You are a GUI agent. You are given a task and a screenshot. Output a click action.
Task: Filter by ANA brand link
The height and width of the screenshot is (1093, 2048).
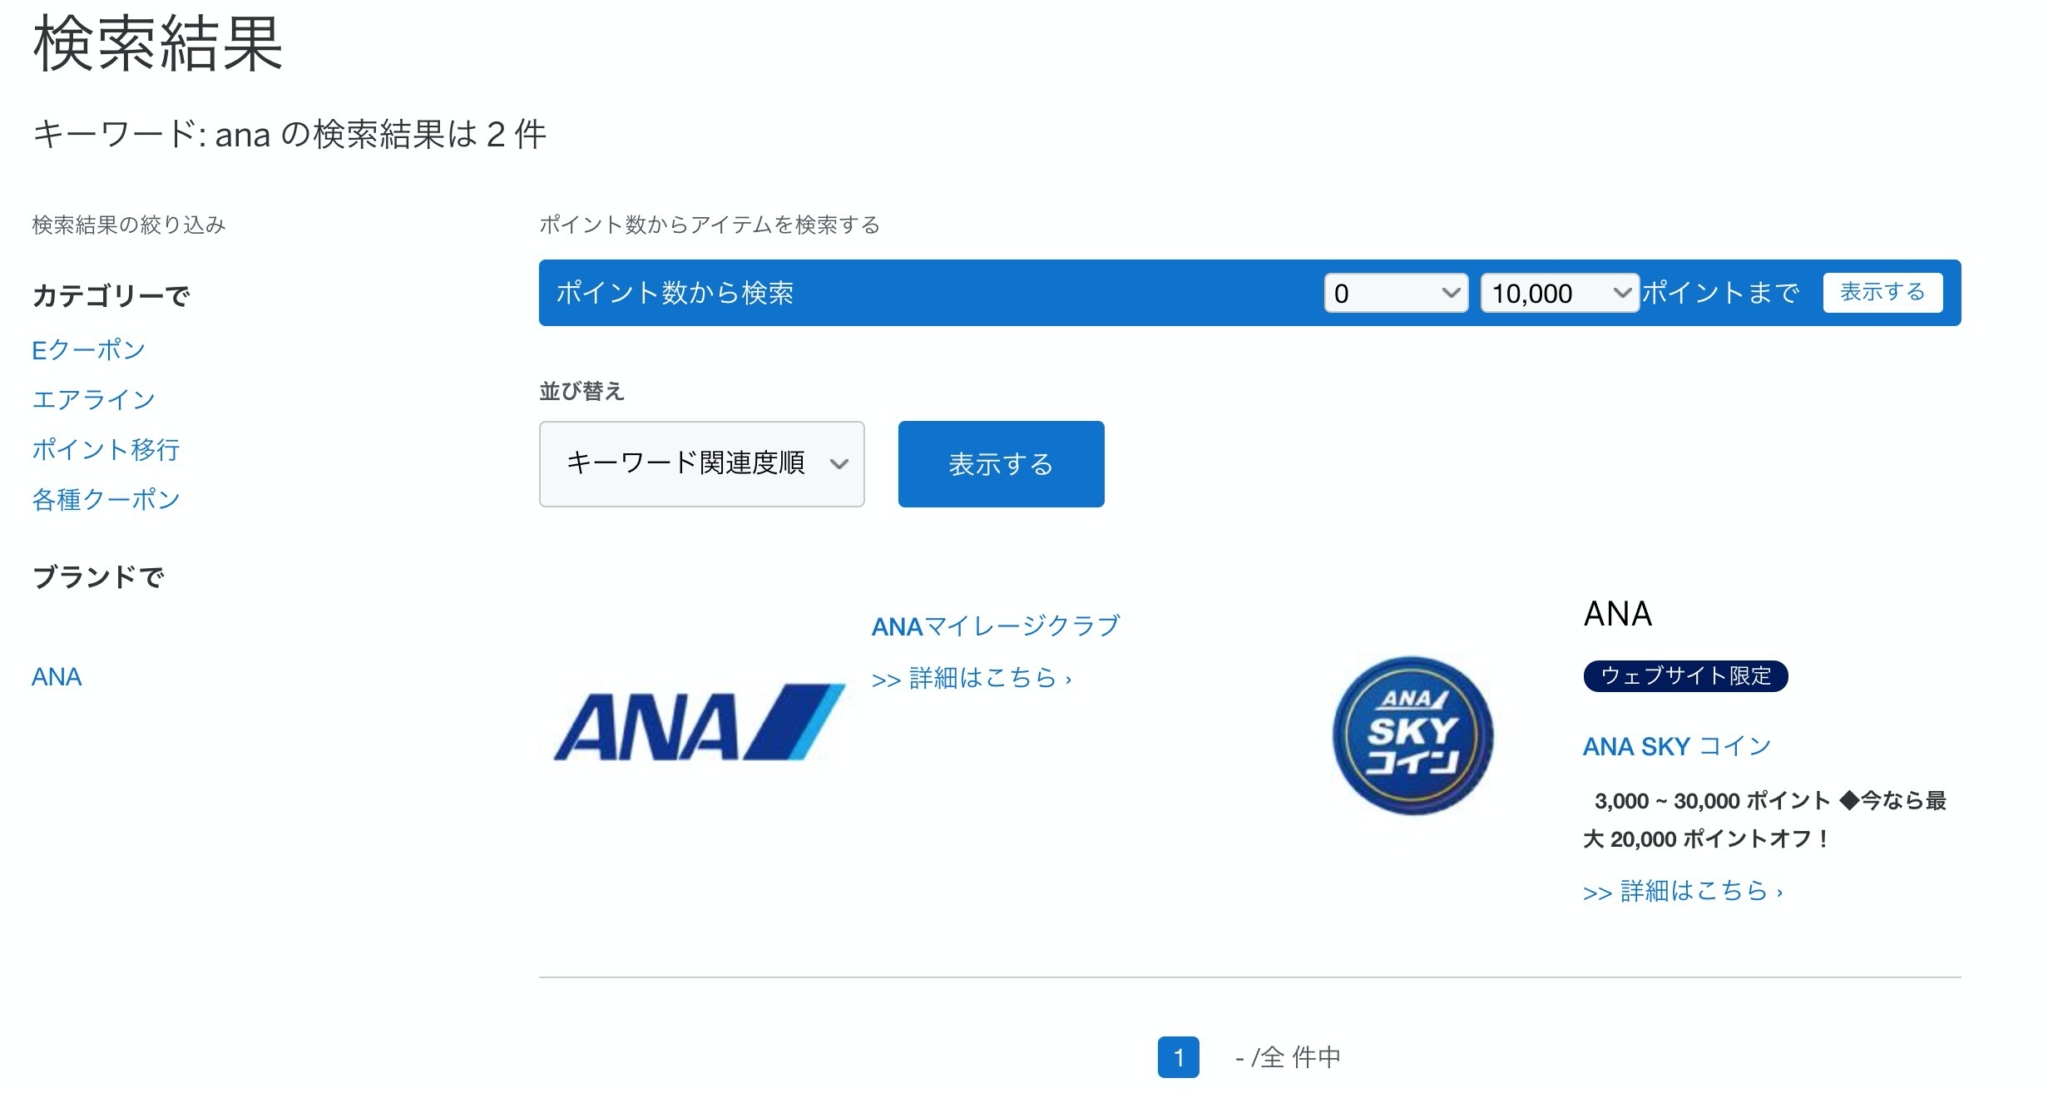click(x=57, y=677)
